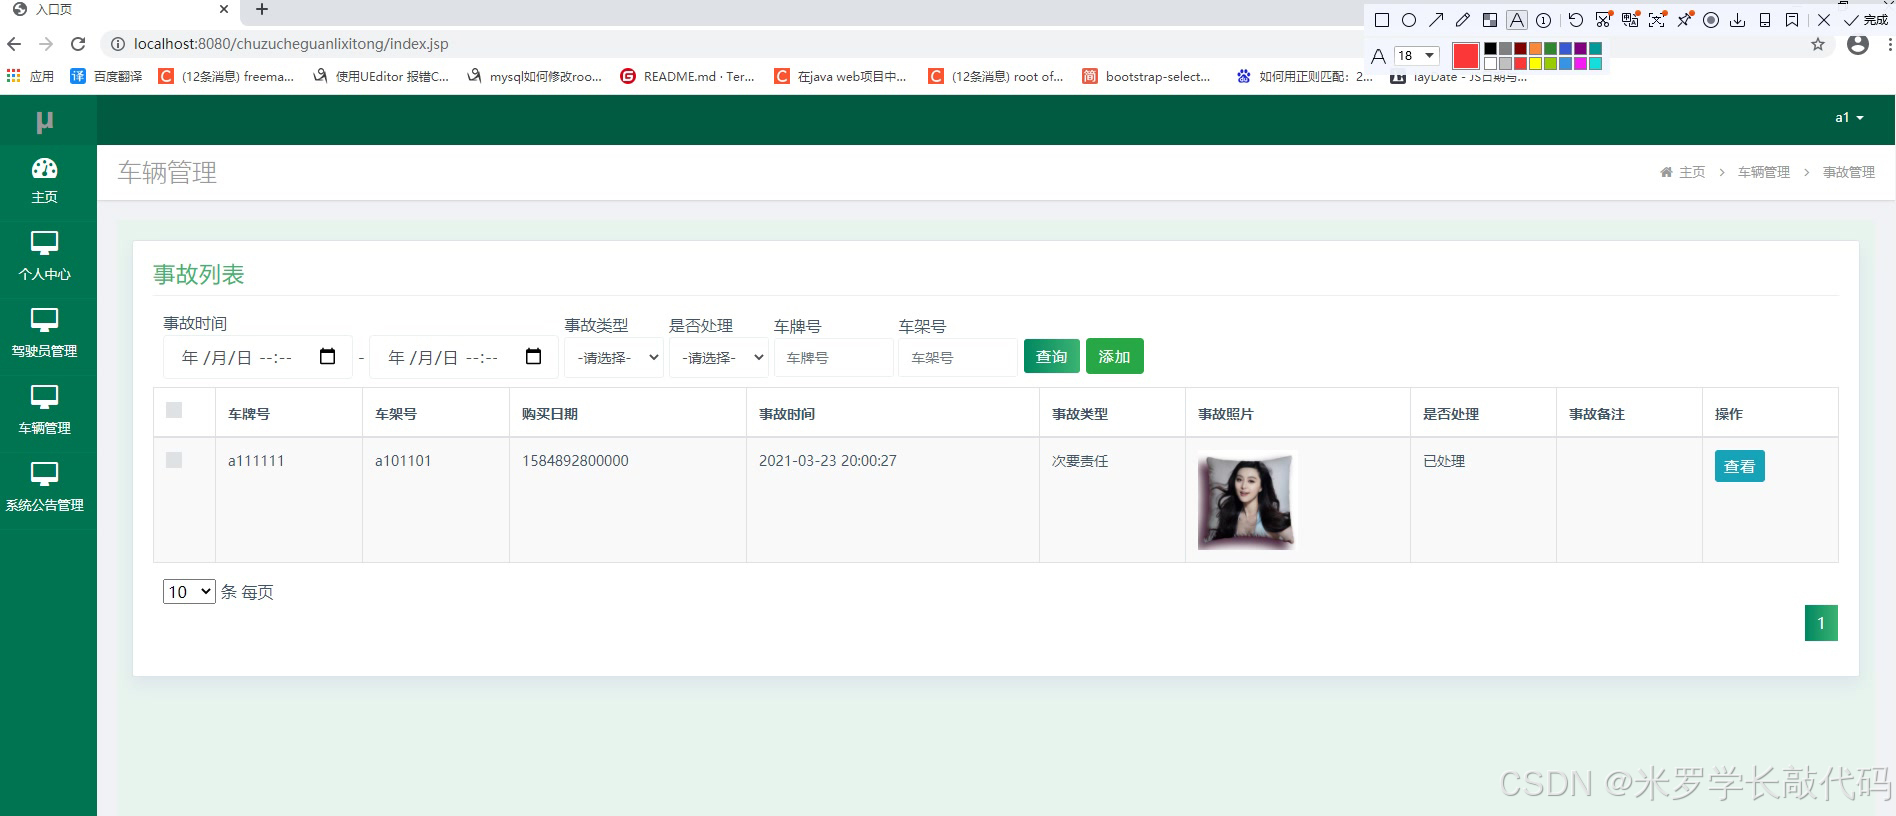Viewport: 1896px width, 816px height.
Task: Expand the 事故类型 请选择 dropdown
Action: (x=614, y=358)
